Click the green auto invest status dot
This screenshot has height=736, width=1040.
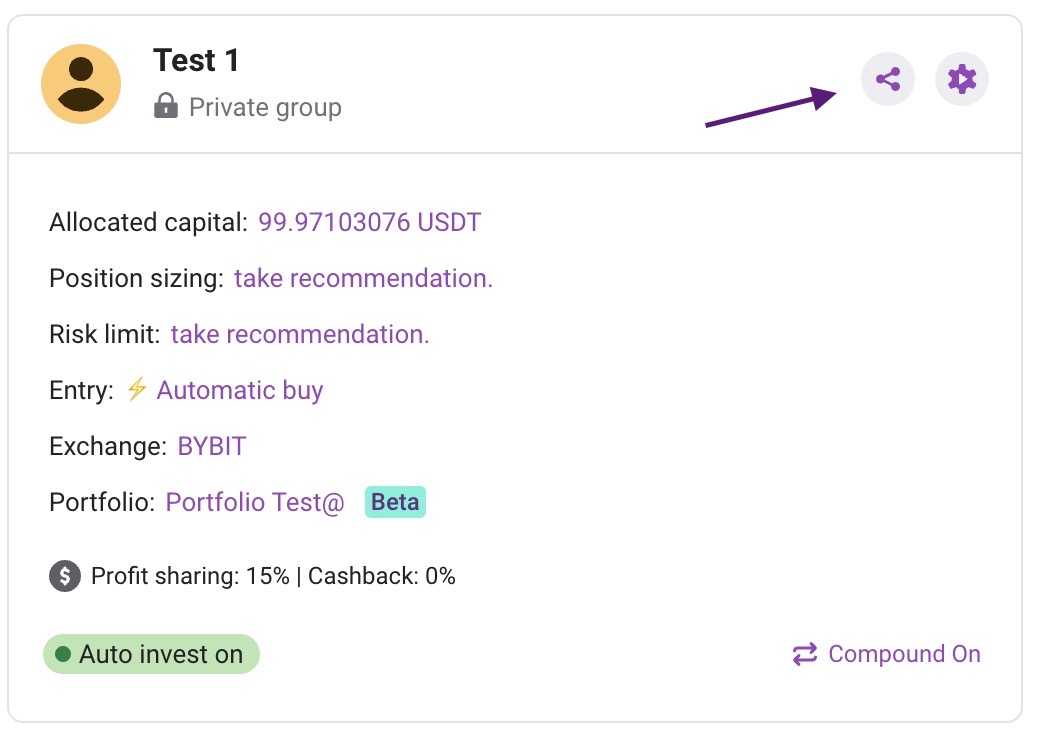pyautogui.click(x=63, y=655)
